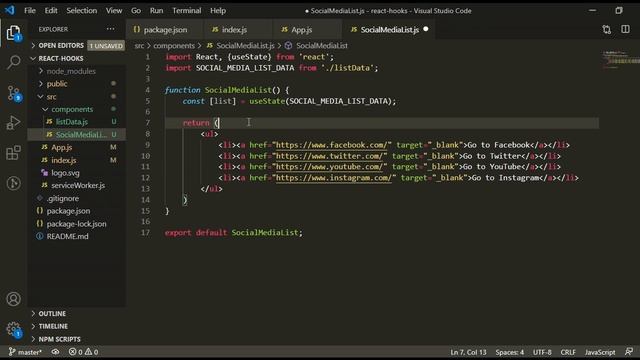The image size is (640, 360).
Task: Open the Go menu
Action: [x=136, y=11]
